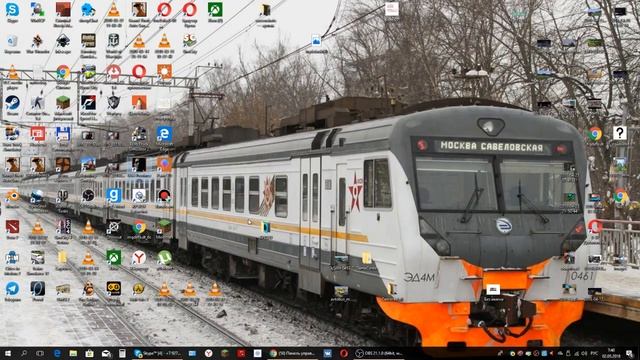
Task: Switch the РУС input language indicator
Action: point(594,353)
